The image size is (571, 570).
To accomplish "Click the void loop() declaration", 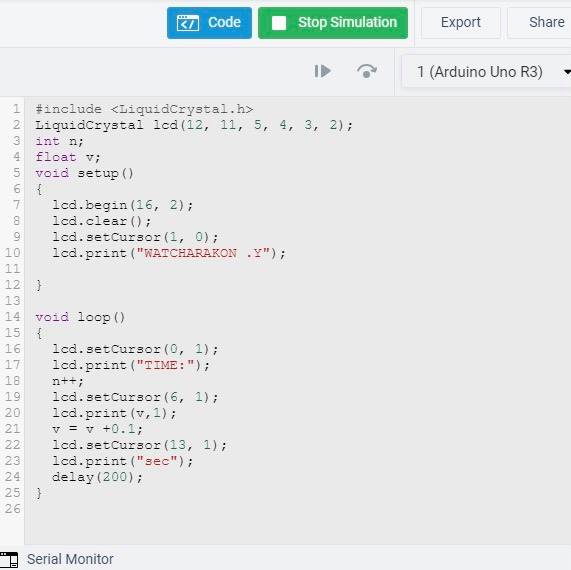I will coord(80,317).
